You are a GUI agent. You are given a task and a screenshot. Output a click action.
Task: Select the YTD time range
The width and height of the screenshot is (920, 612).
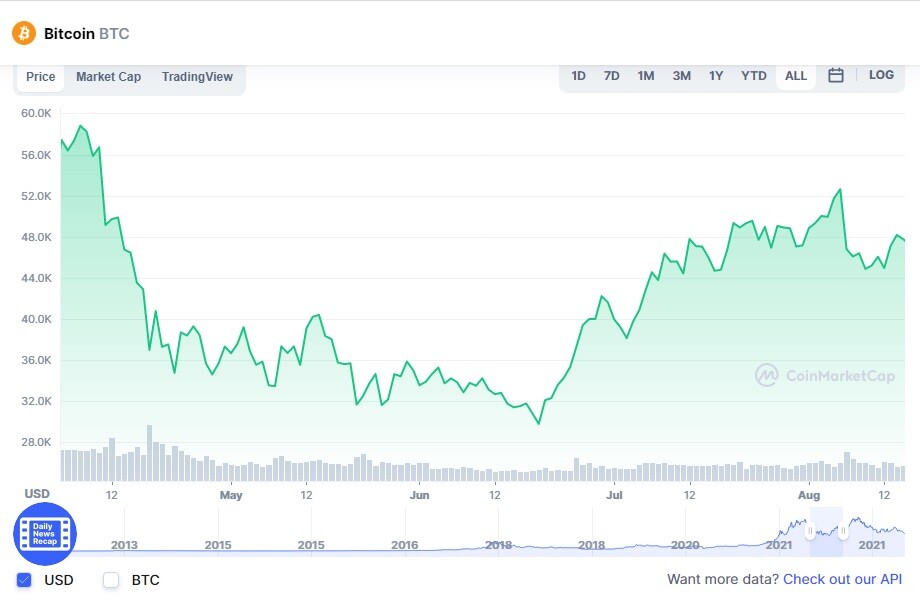click(753, 76)
